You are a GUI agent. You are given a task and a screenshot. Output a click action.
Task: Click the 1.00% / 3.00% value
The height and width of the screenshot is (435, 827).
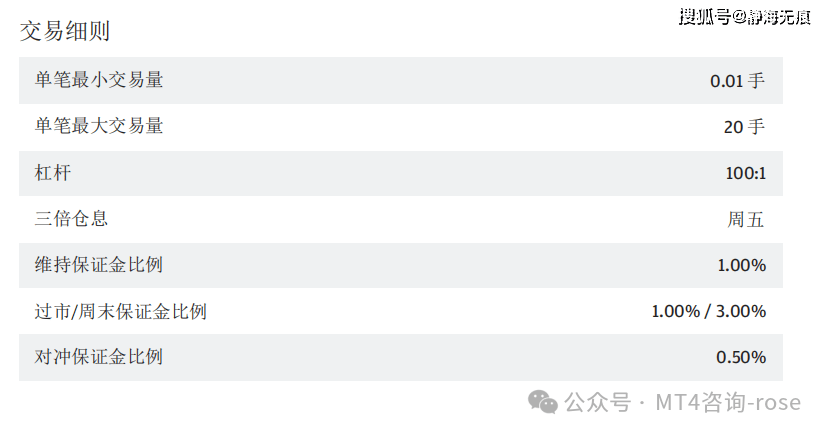(x=709, y=311)
